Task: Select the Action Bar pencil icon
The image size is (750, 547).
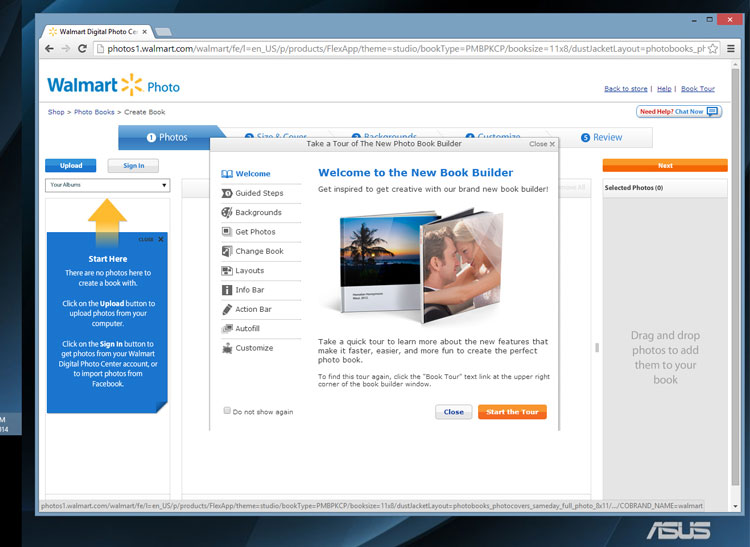Action: [x=227, y=310]
